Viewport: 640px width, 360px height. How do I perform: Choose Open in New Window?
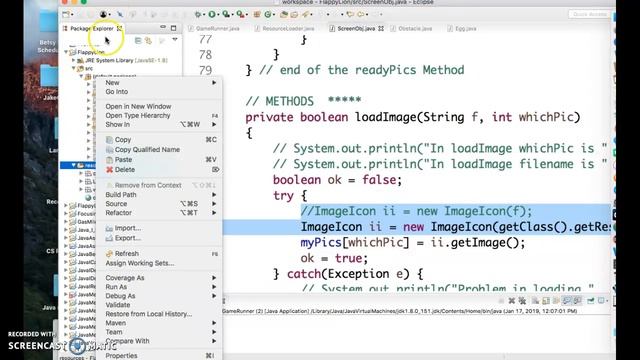coord(160,106)
